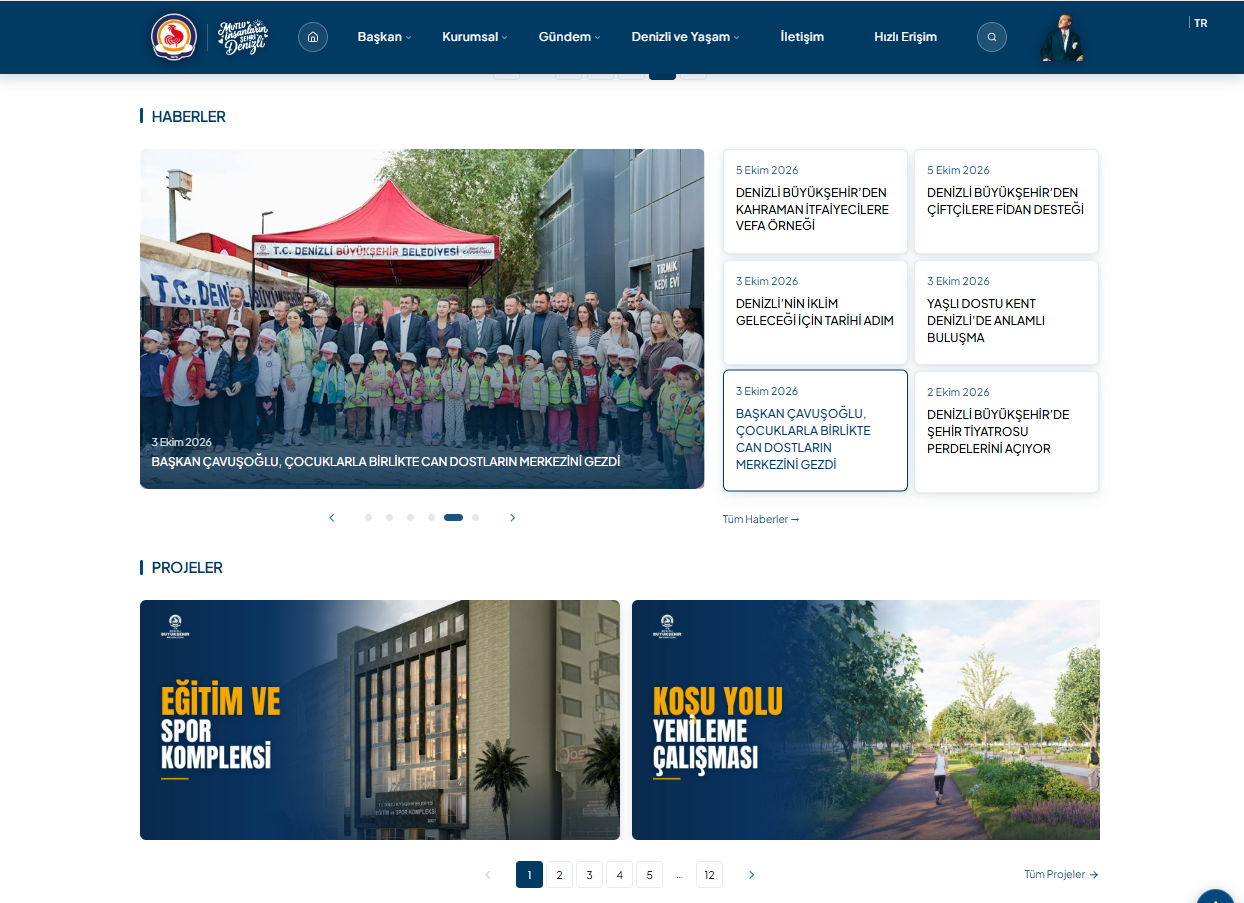This screenshot has height=903, width=1244.
Task: Expand the Başkan dropdown menu
Action: [x=385, y=37]
